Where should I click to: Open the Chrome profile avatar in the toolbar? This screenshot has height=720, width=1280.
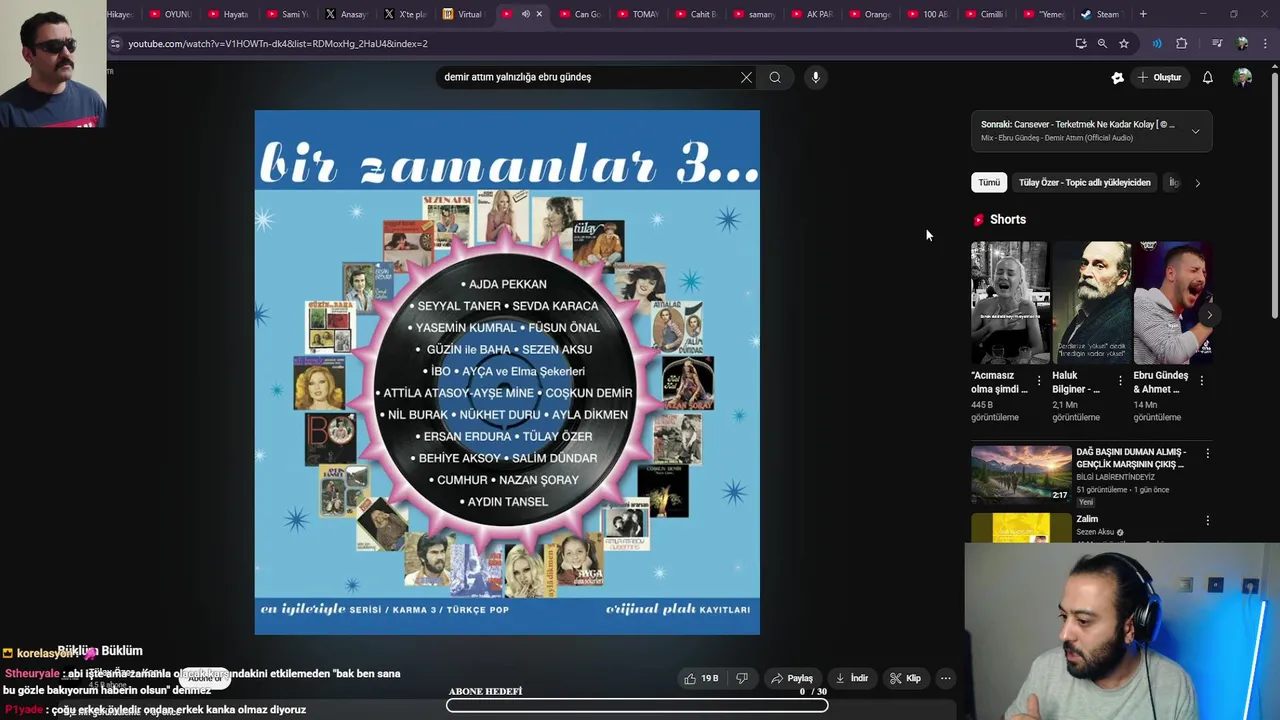coord(1242,44)
